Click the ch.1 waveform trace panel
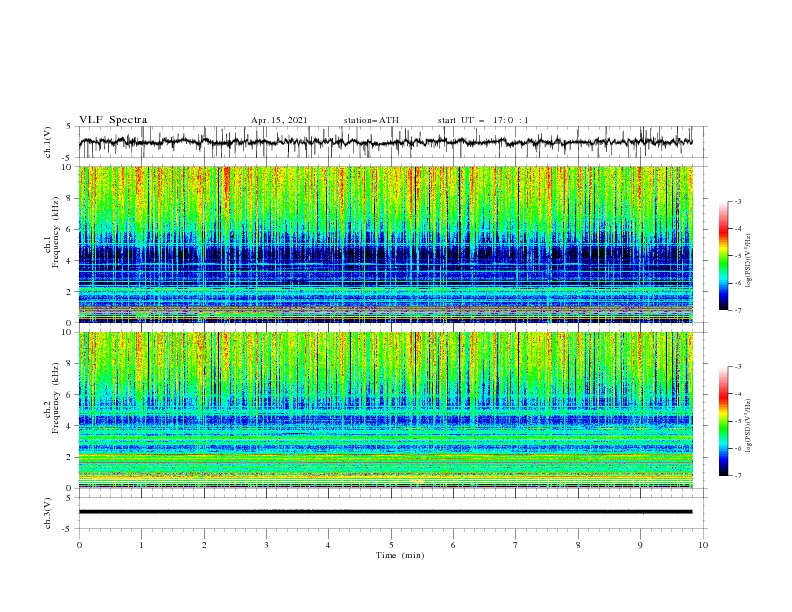Screen dimensions: 792x612 point(393,142)
